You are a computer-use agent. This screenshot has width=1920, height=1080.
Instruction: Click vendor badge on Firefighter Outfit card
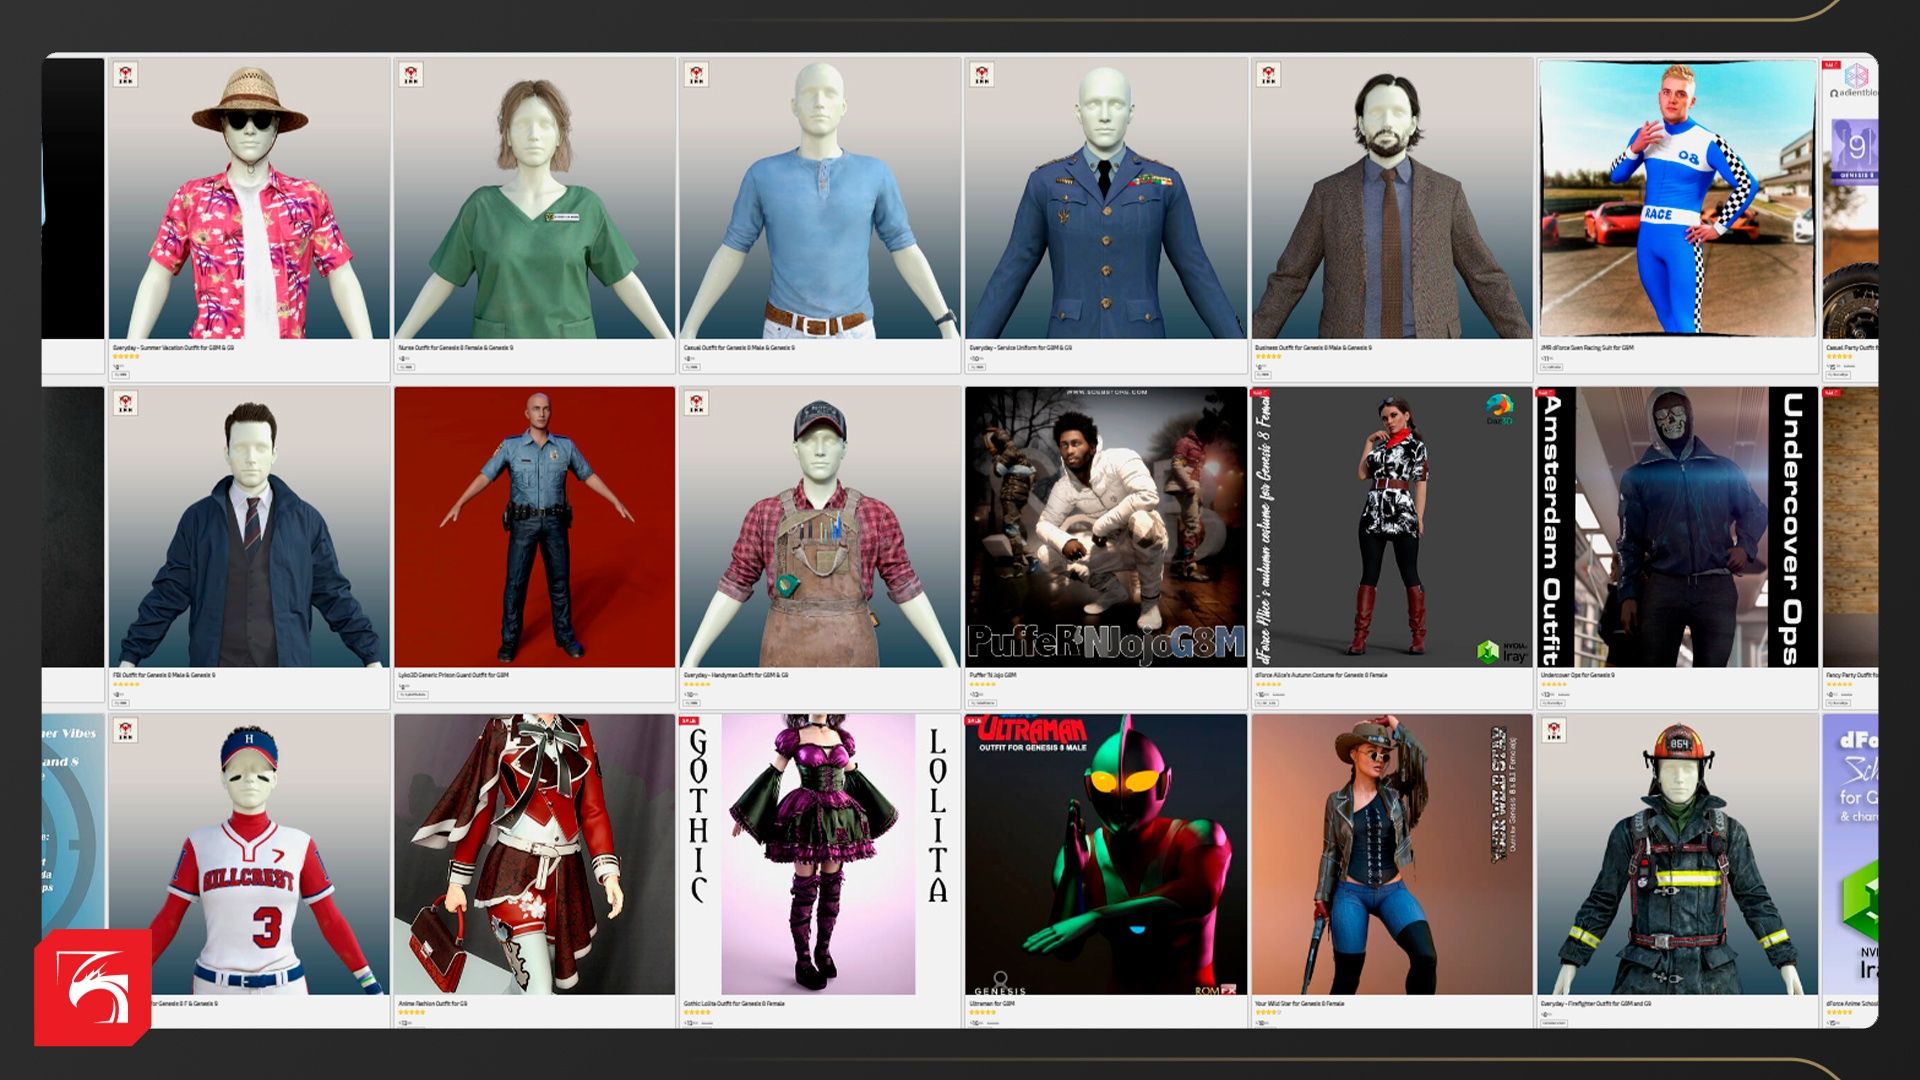pos(1554,730)
